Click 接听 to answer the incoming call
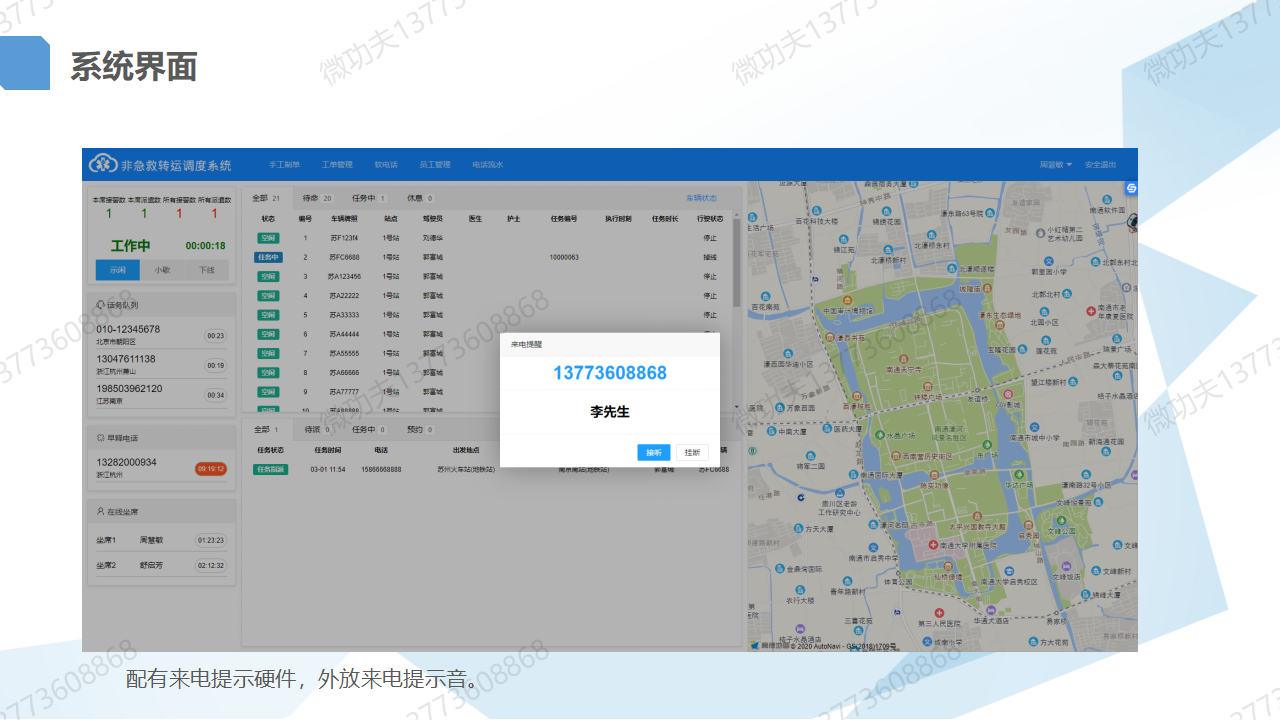The image size is (1280, 720). tap(652, 452)
